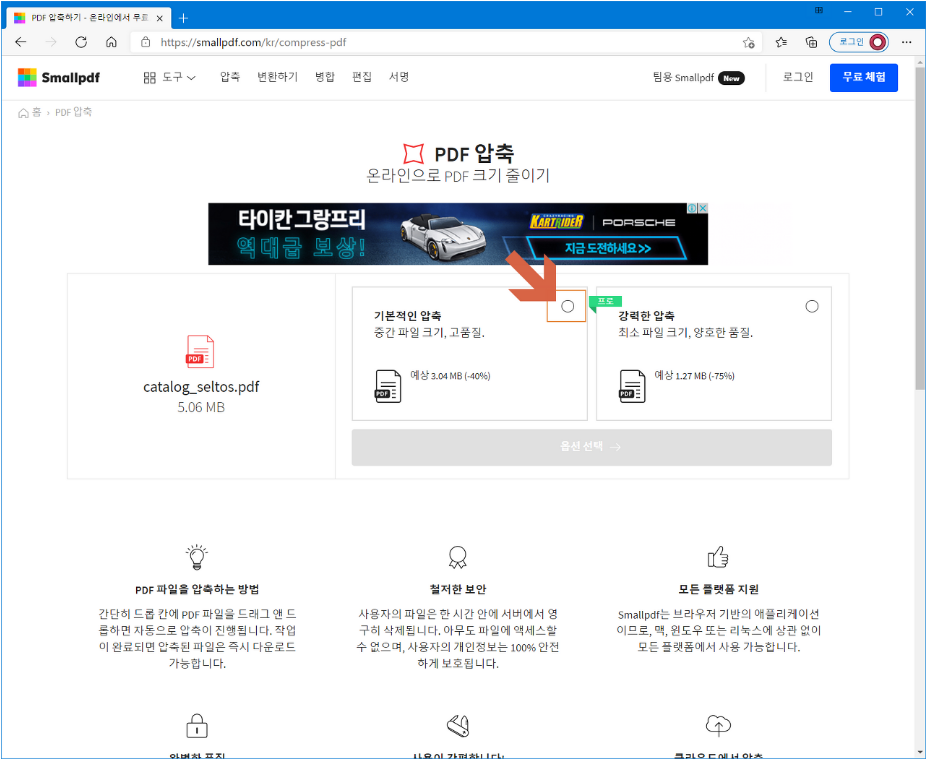Open the ad info icon on banner
The height and width of the screenshot is (759, 926).
click(x=692, y=208)
